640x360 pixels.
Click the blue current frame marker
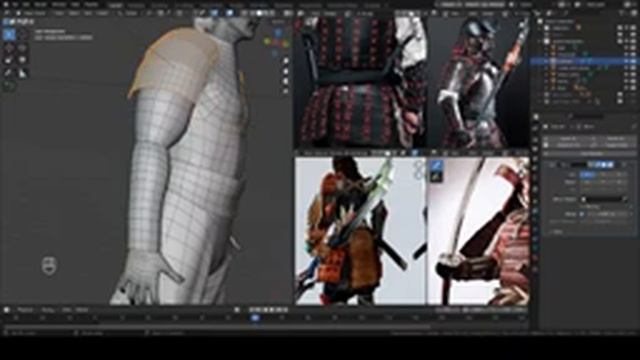(x=255, y=318)
